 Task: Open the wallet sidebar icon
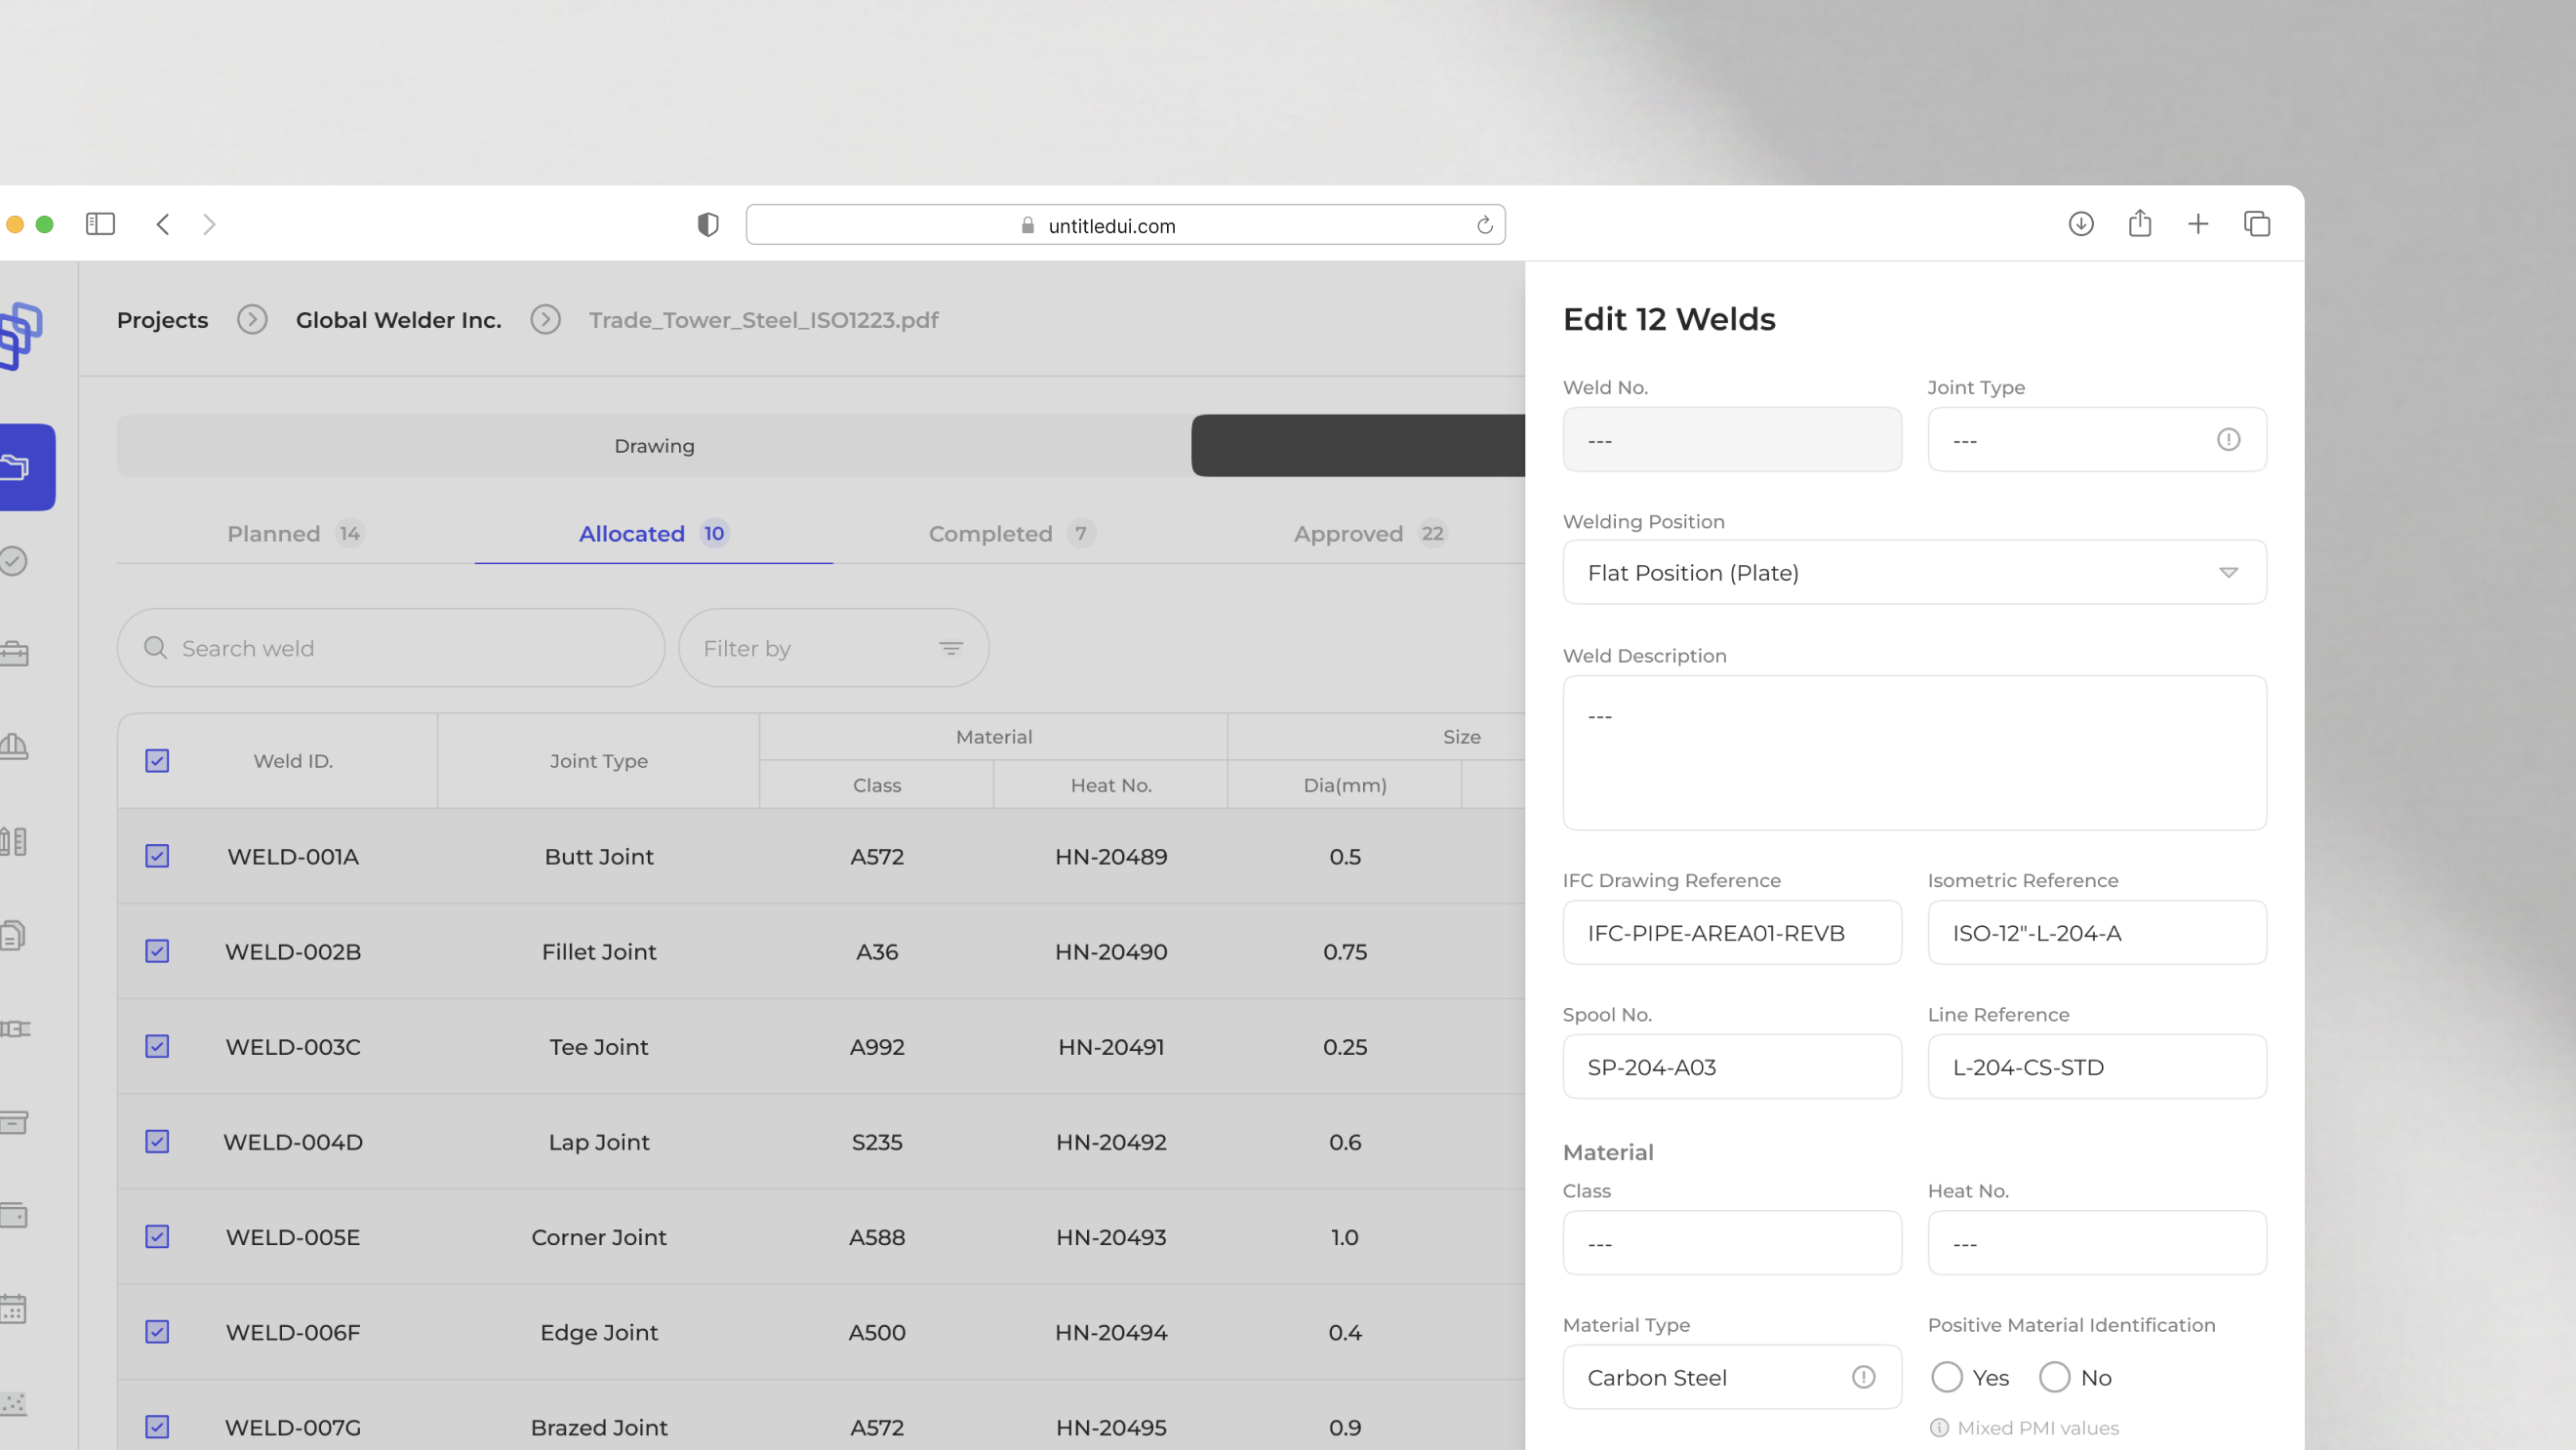click(13, 1215)
